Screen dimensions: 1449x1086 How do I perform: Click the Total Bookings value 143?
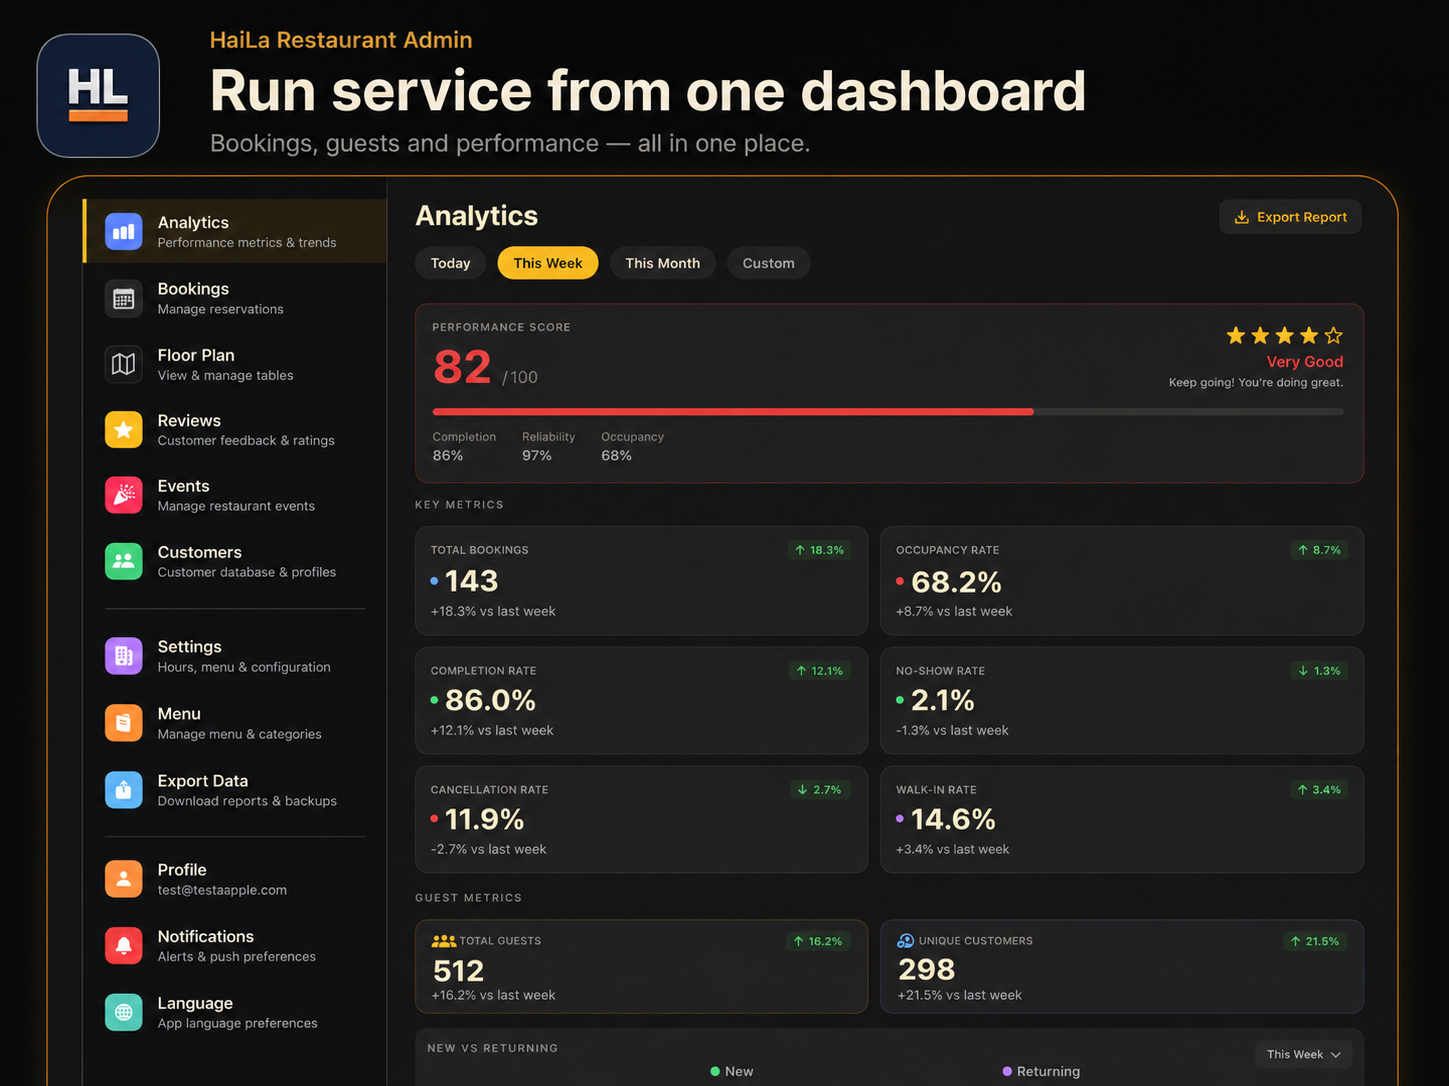tap(471, 581)
